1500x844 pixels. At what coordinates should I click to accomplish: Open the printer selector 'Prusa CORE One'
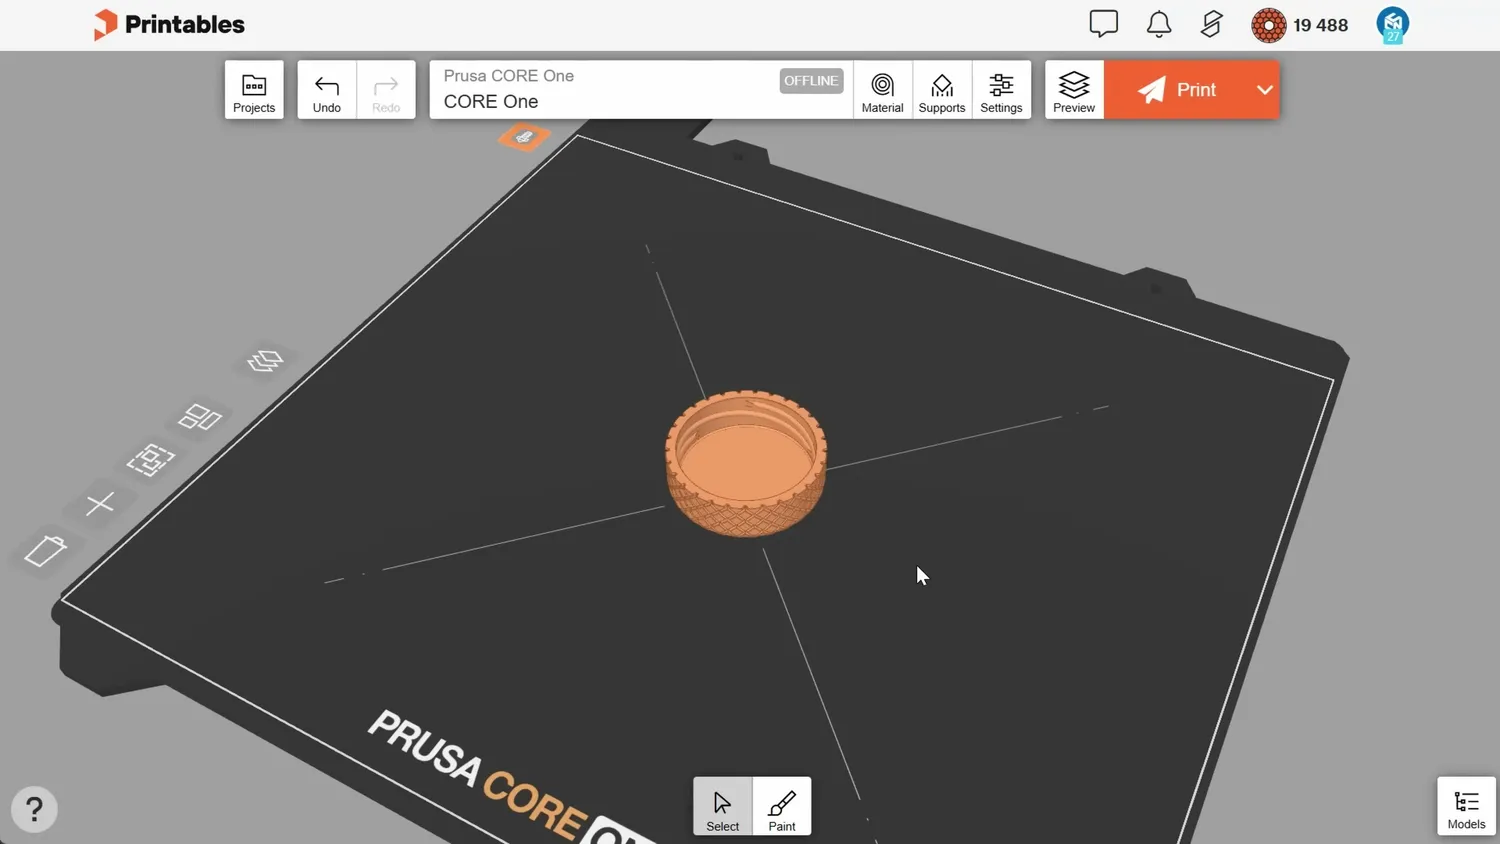coord(641,90)
